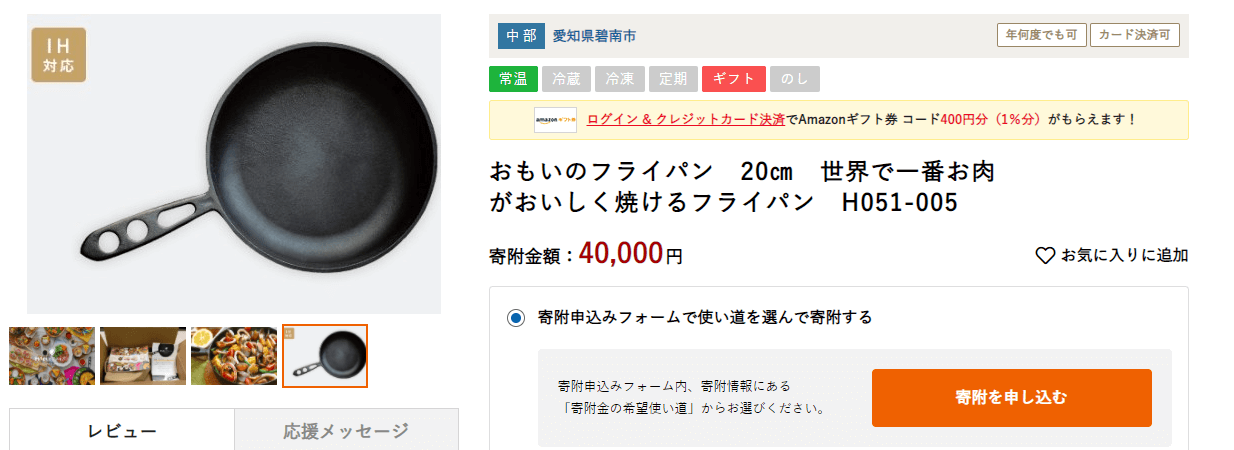
Task: Show the boxed package thumbnail
Action: [143, 356]
